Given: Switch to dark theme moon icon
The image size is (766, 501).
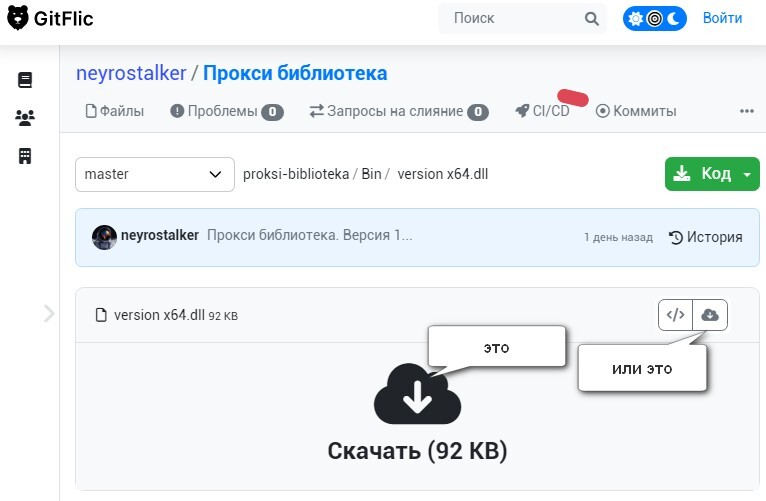Looking at the screenshot, I should [x=674, y=19].
